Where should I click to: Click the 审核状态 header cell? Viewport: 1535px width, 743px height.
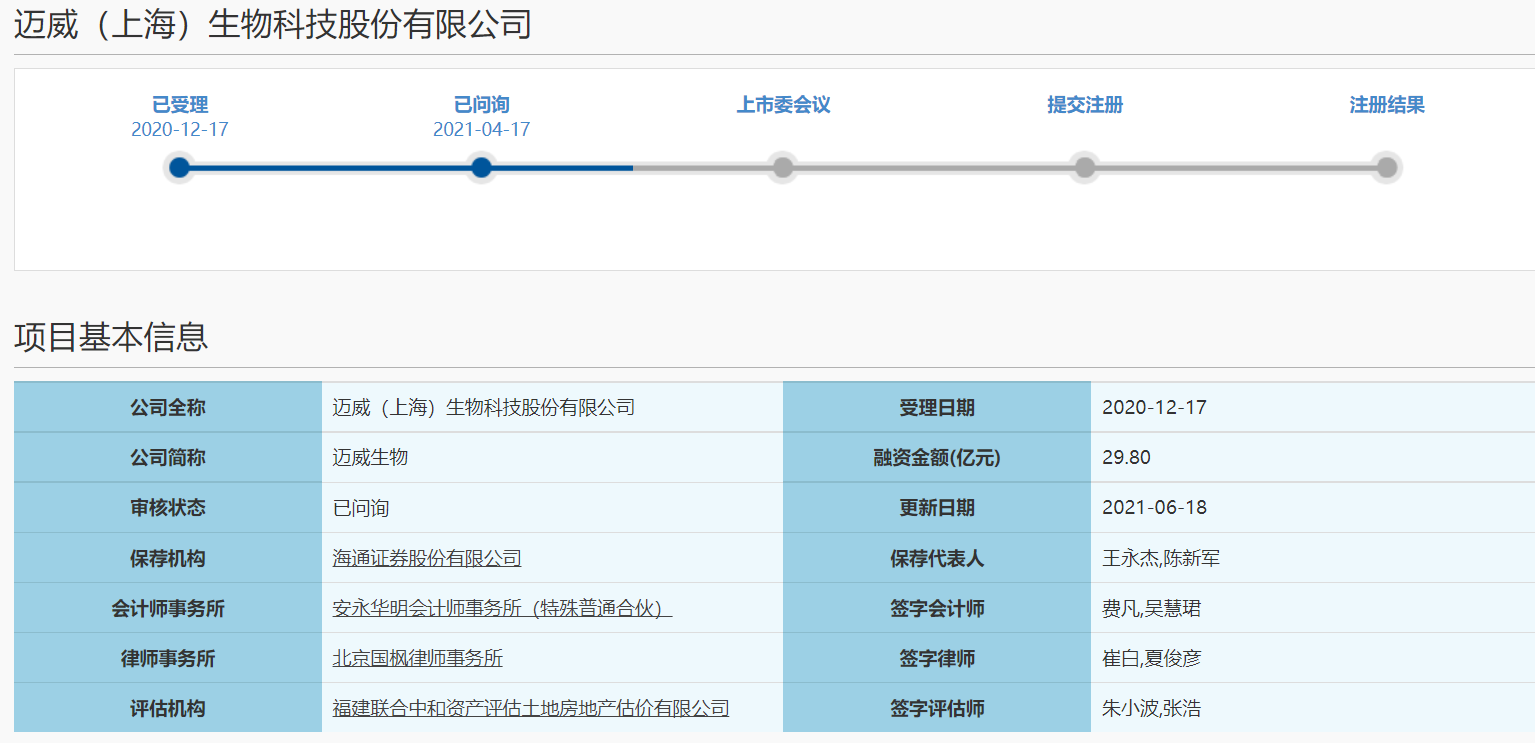(x=168, y=508)
